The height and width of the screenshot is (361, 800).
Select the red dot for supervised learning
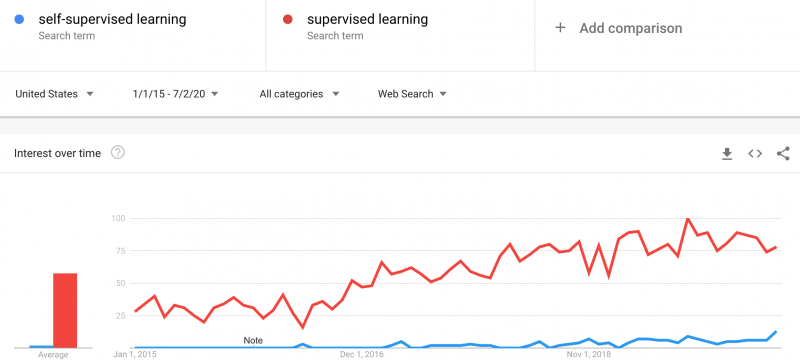288,20
